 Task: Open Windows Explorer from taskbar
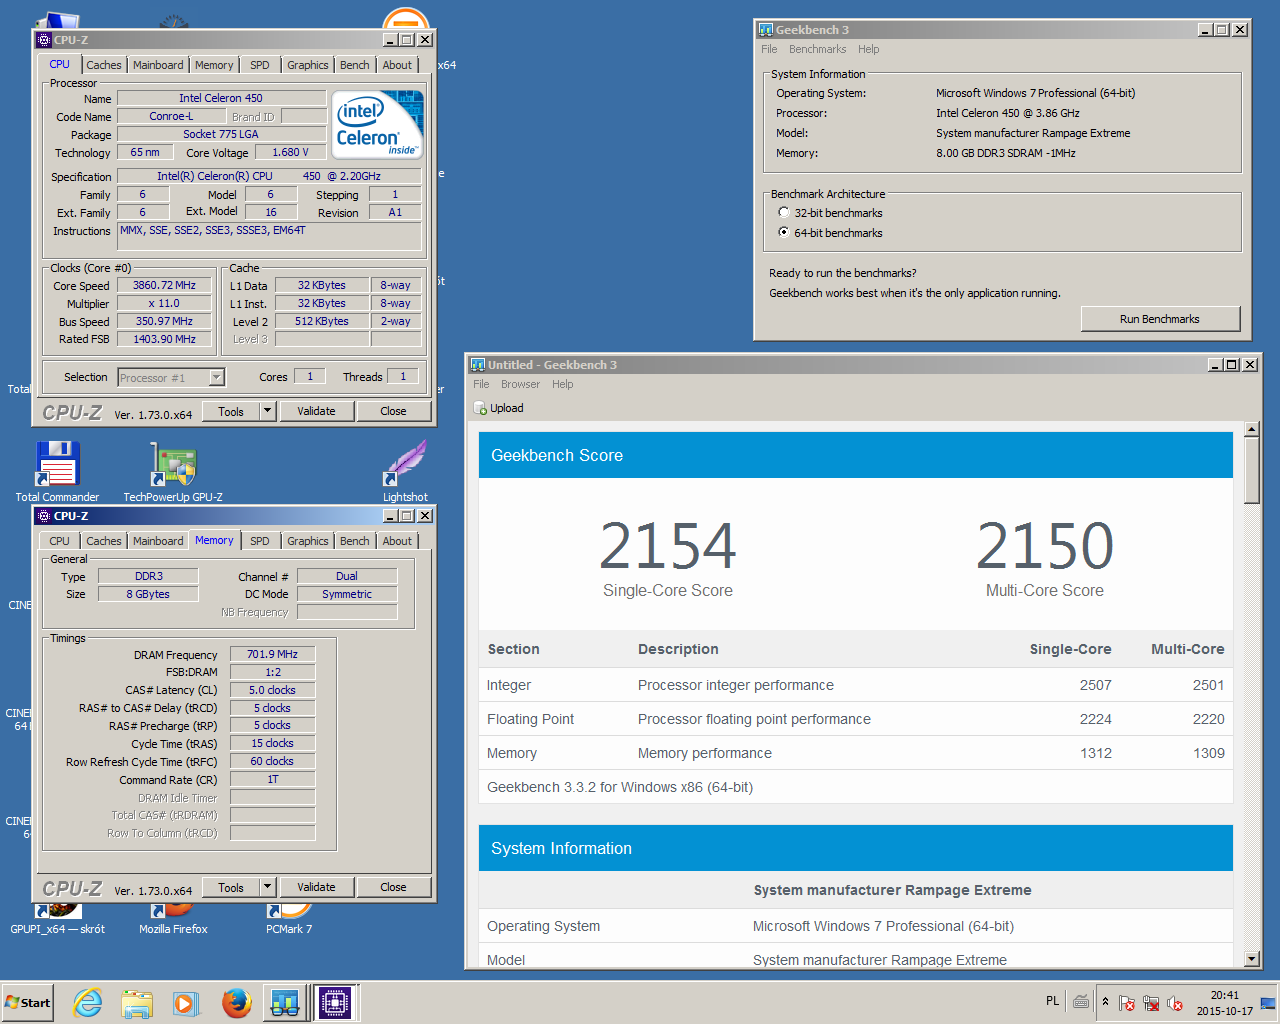(x=137, y=1003)
